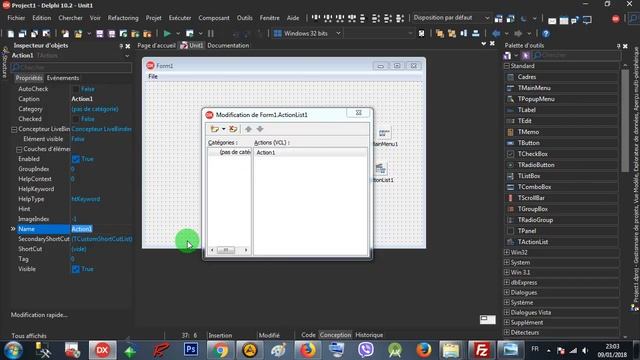The image size is (640, 360).
Task: Click the HelpType value htKeyword
Action: point(85,199)
